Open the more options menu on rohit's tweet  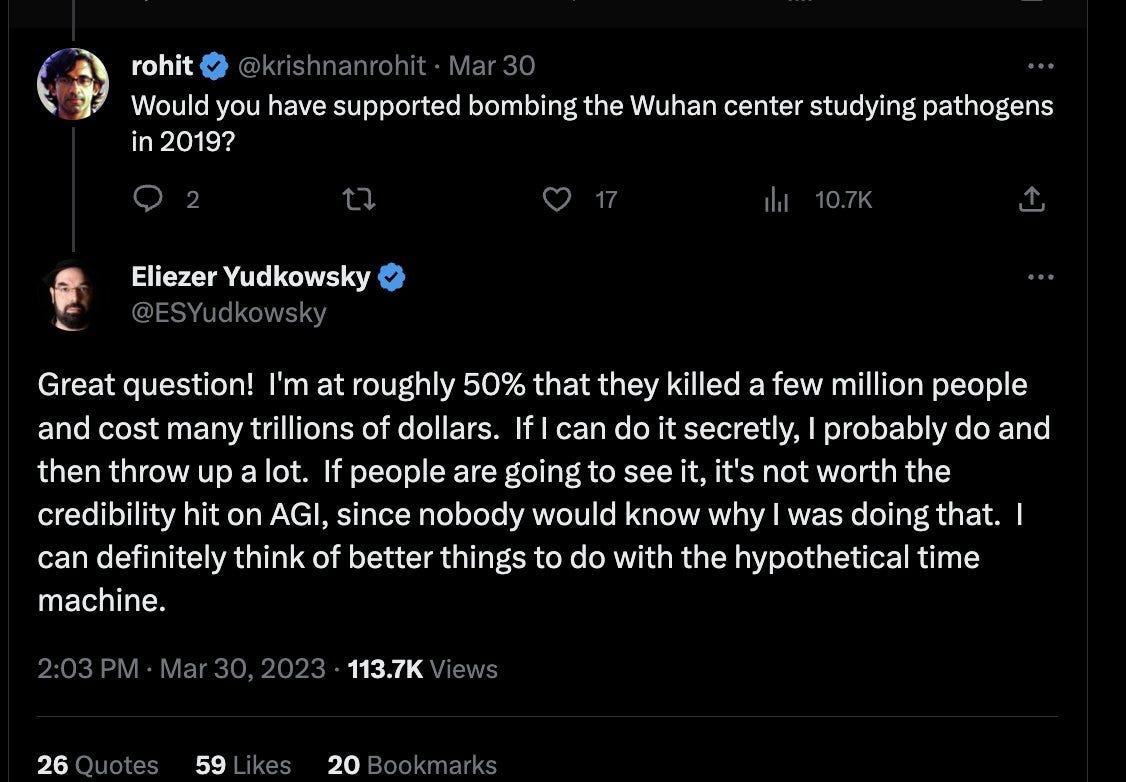(x=1041, y=65)
